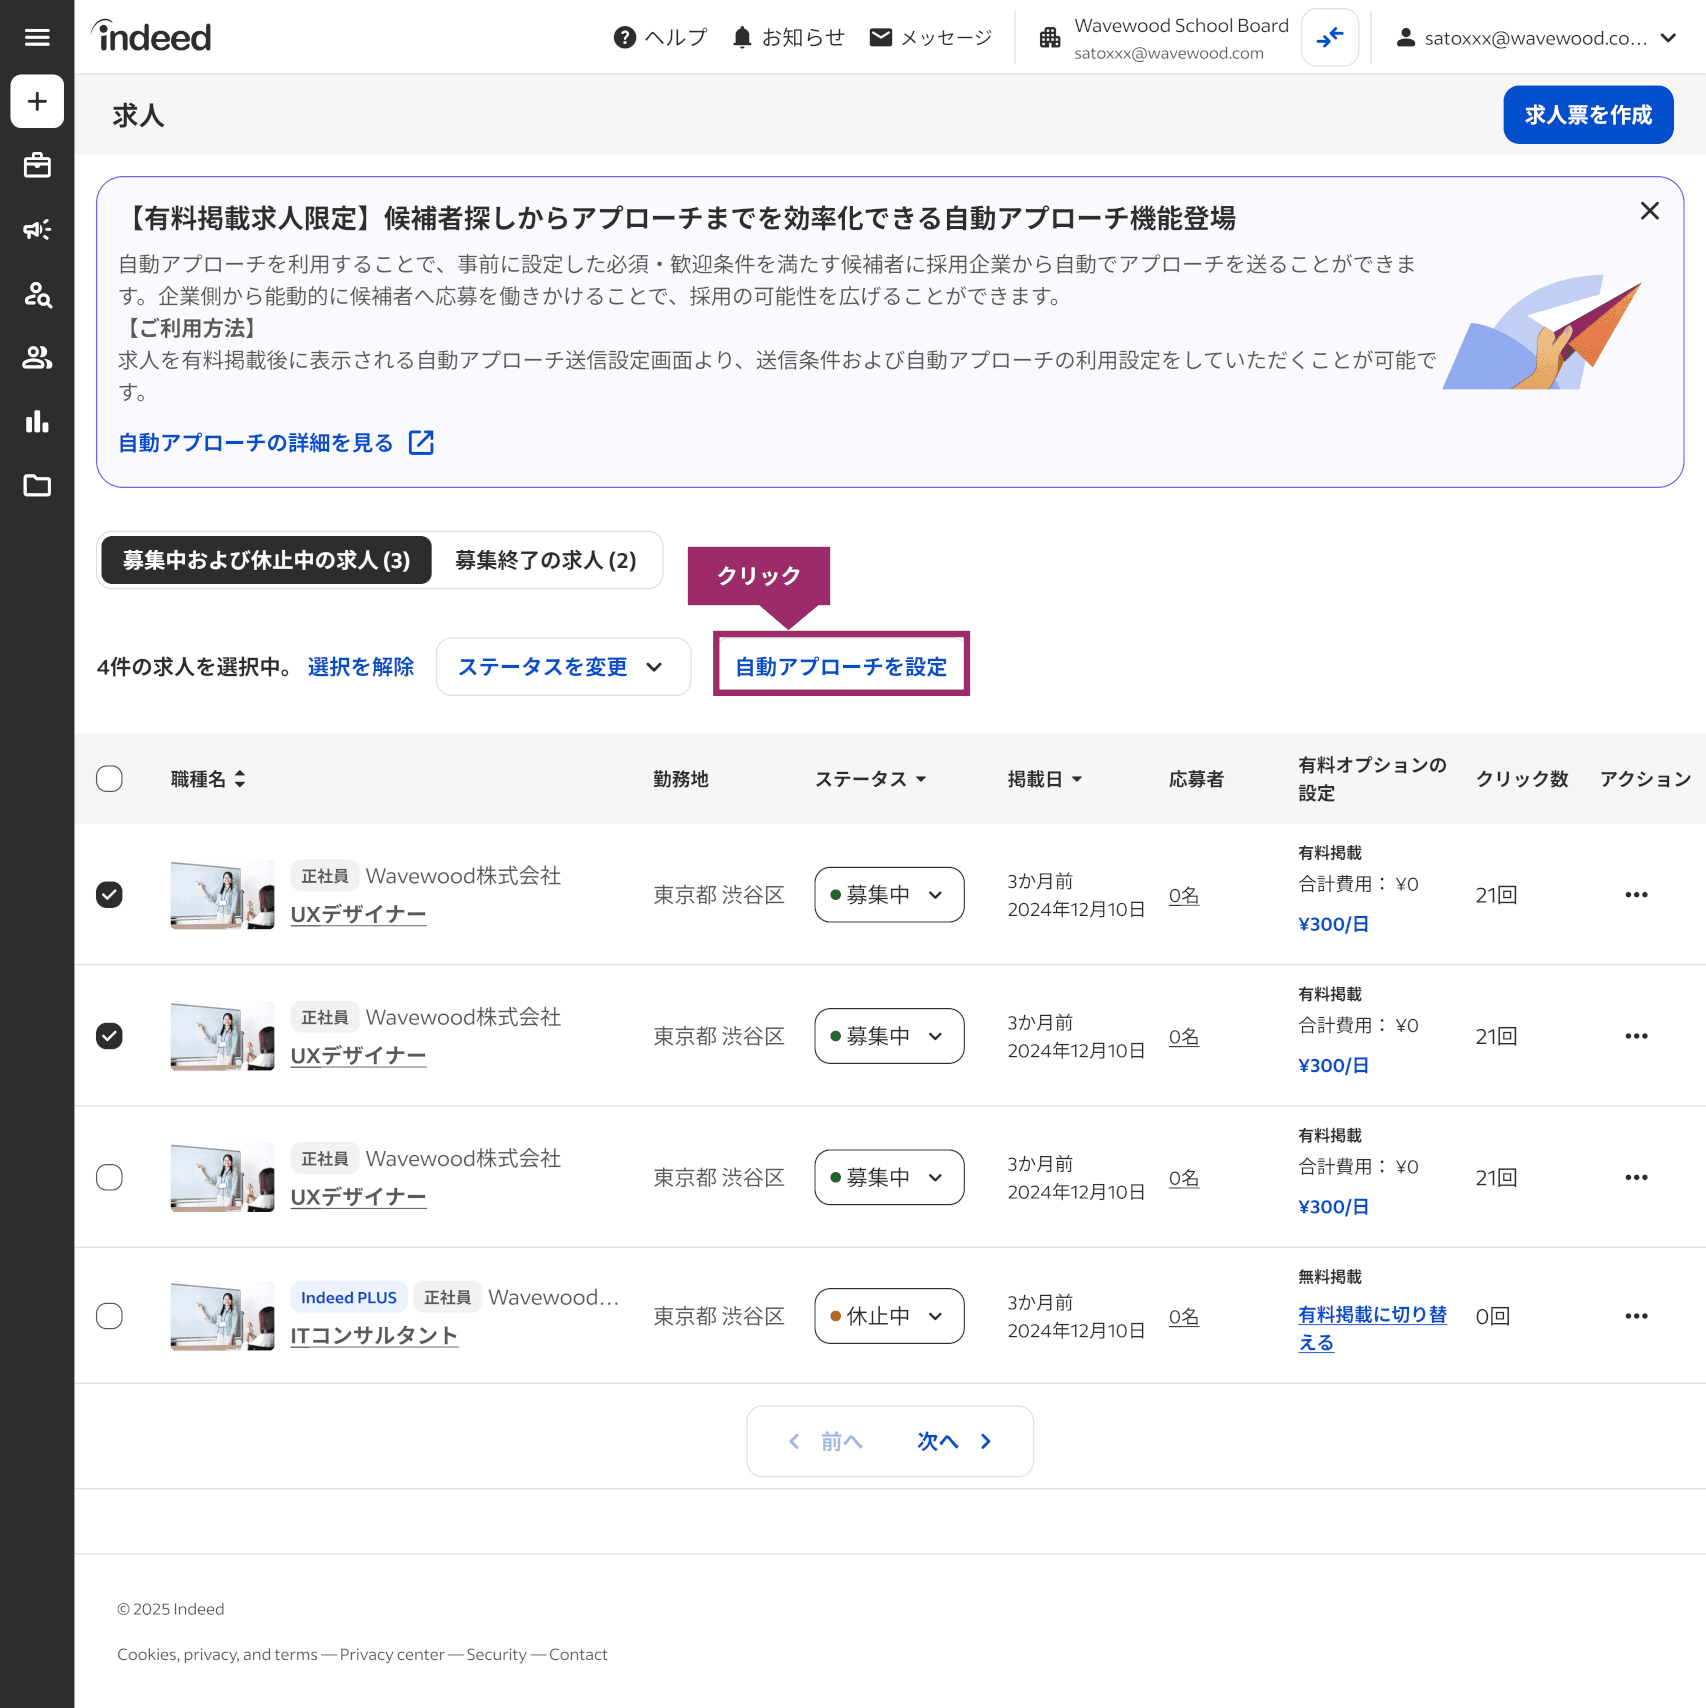Click the plus create icon in sidebar
The image size is (1706, 1708).
tap(37, 101)
